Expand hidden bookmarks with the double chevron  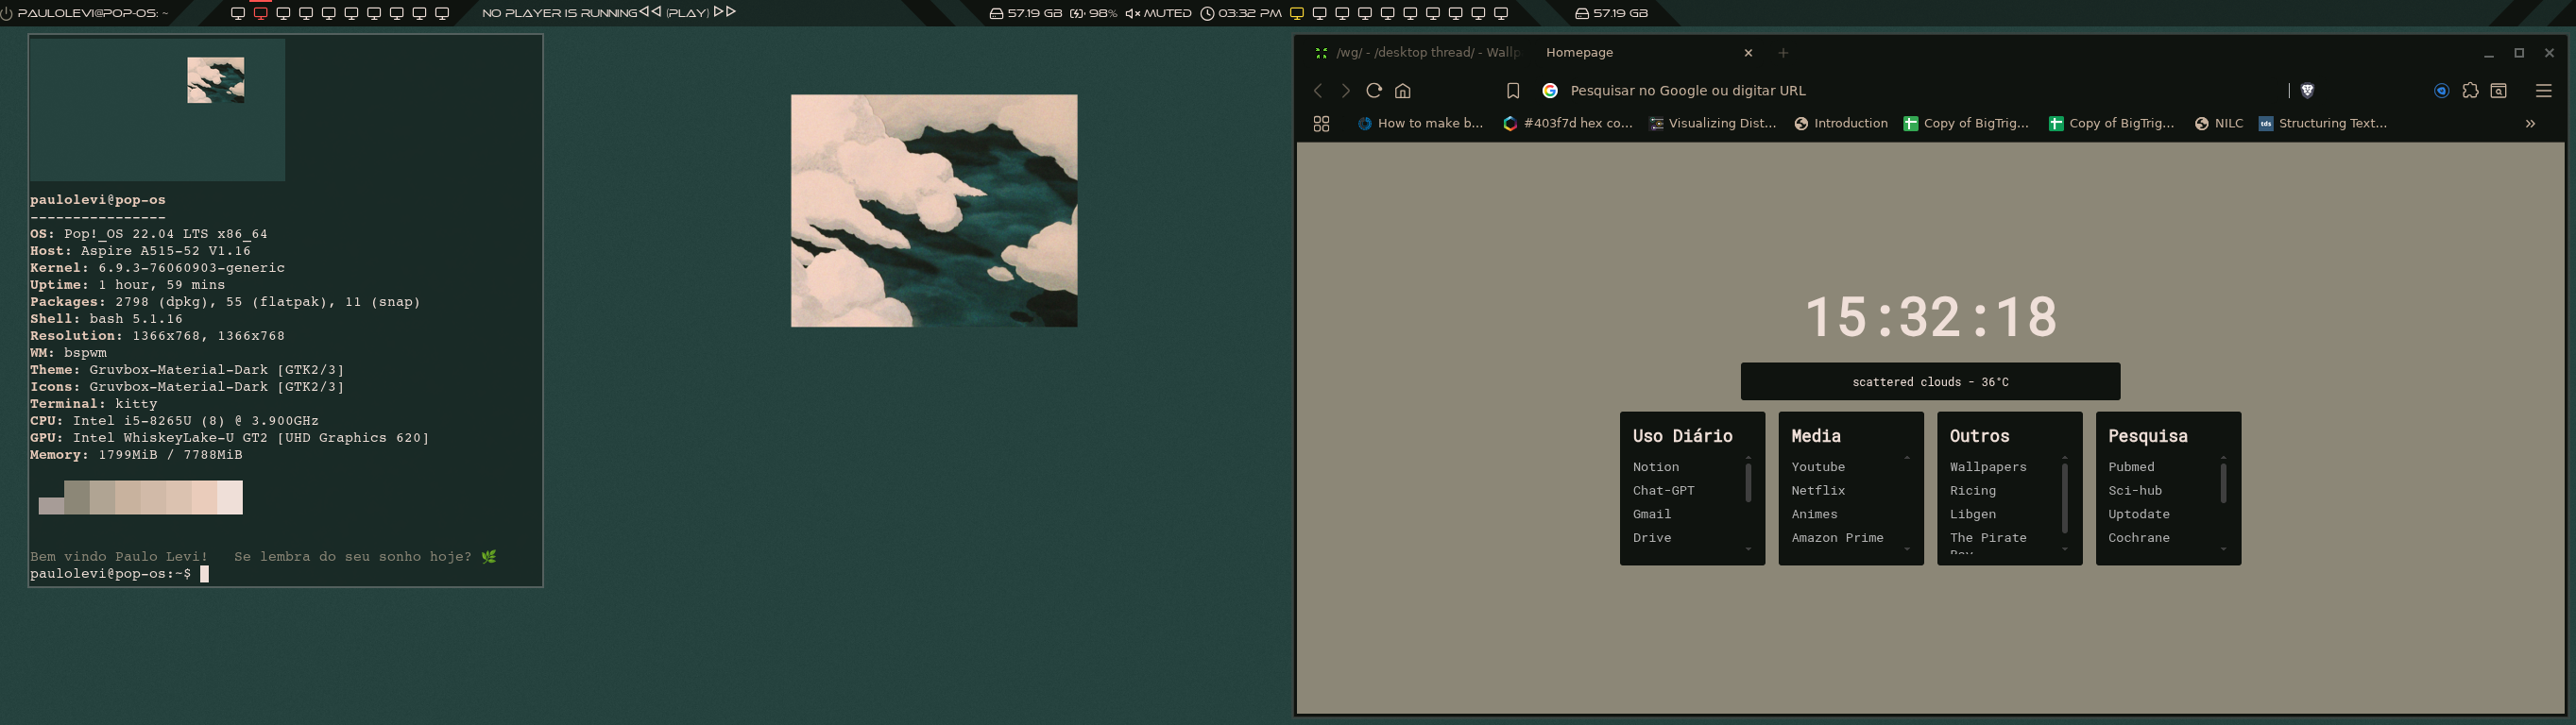click(2530, 124)
